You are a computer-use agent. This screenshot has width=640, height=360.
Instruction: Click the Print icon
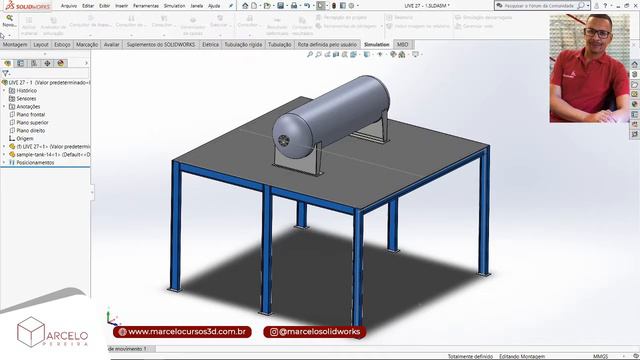(293, 6)
